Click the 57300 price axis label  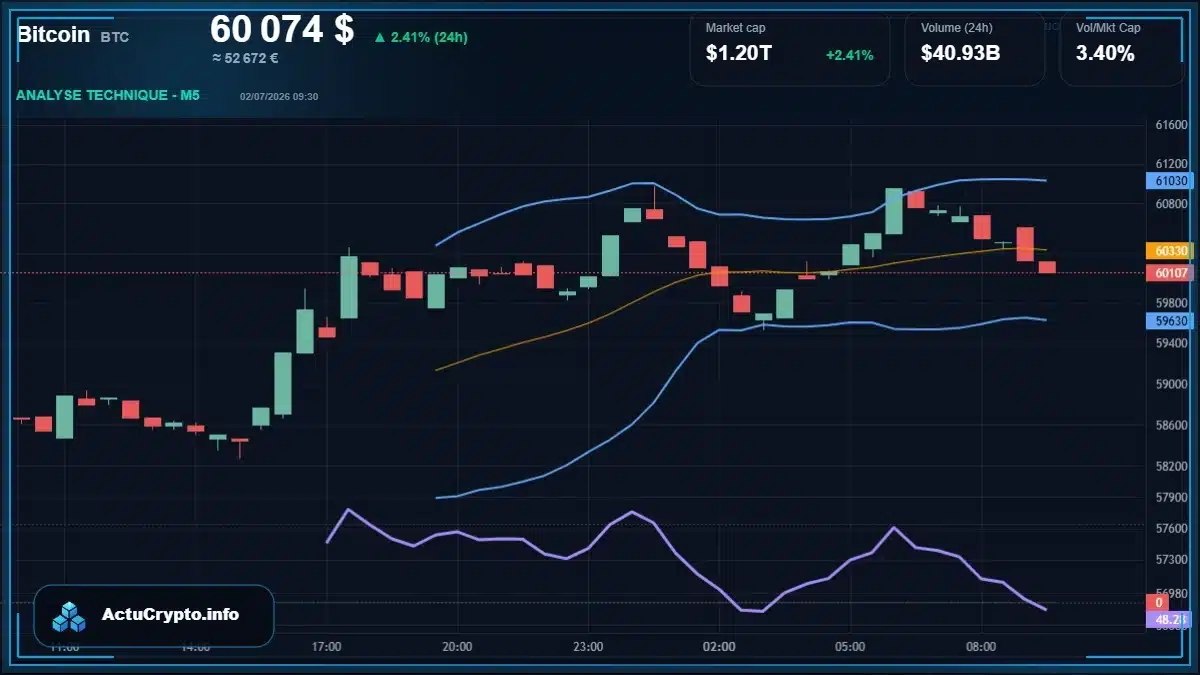(x=1170, y=559)
